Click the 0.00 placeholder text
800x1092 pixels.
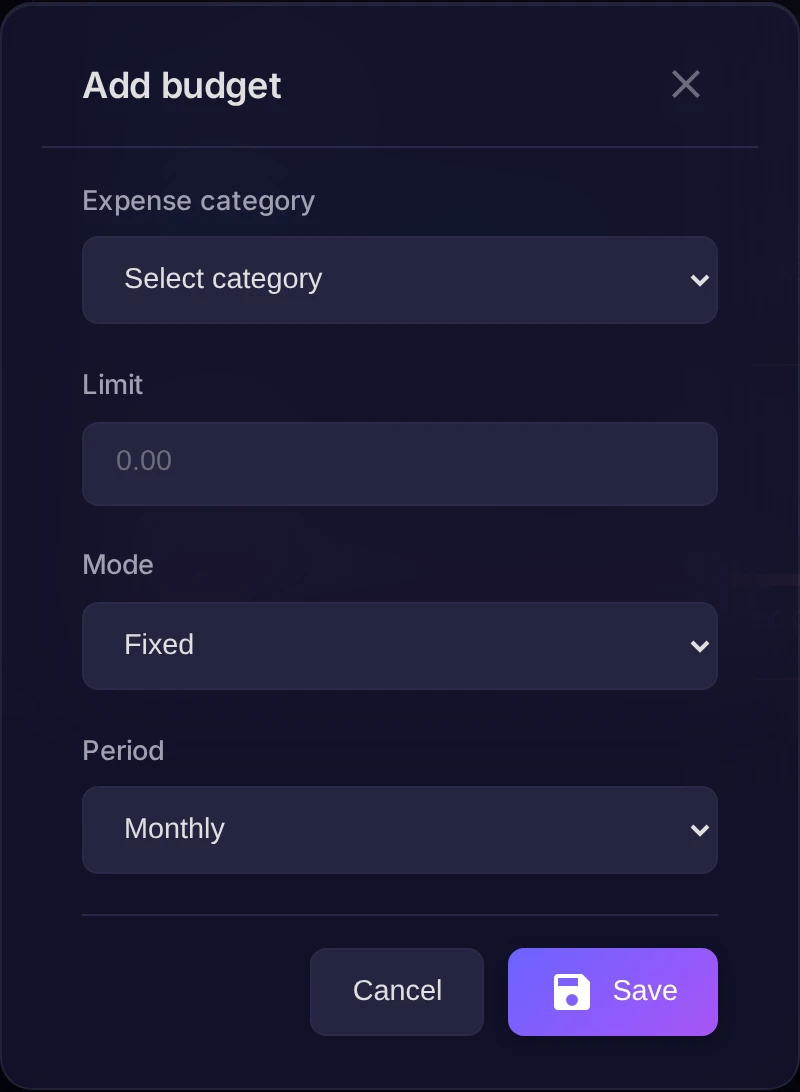tap(143, 461)
